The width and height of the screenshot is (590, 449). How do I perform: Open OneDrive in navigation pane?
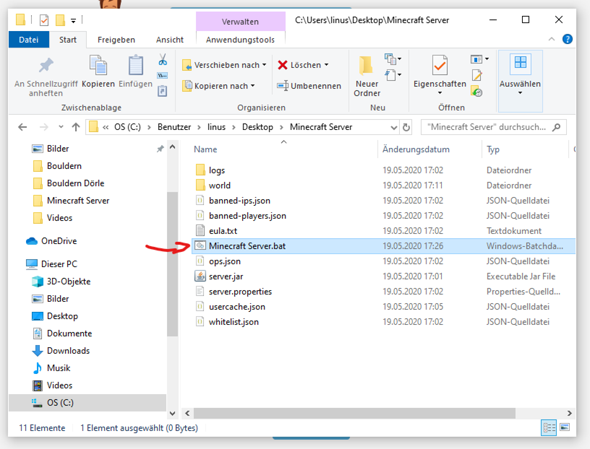tap(52, 241)
